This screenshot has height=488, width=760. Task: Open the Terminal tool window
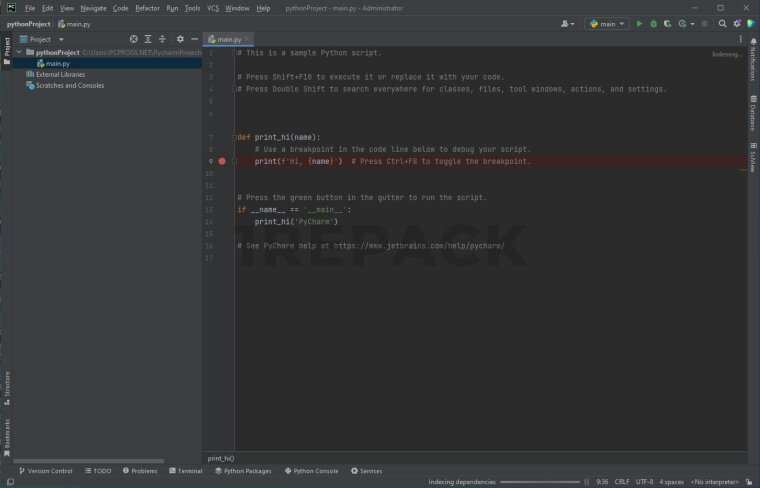(x=185, y=470)
